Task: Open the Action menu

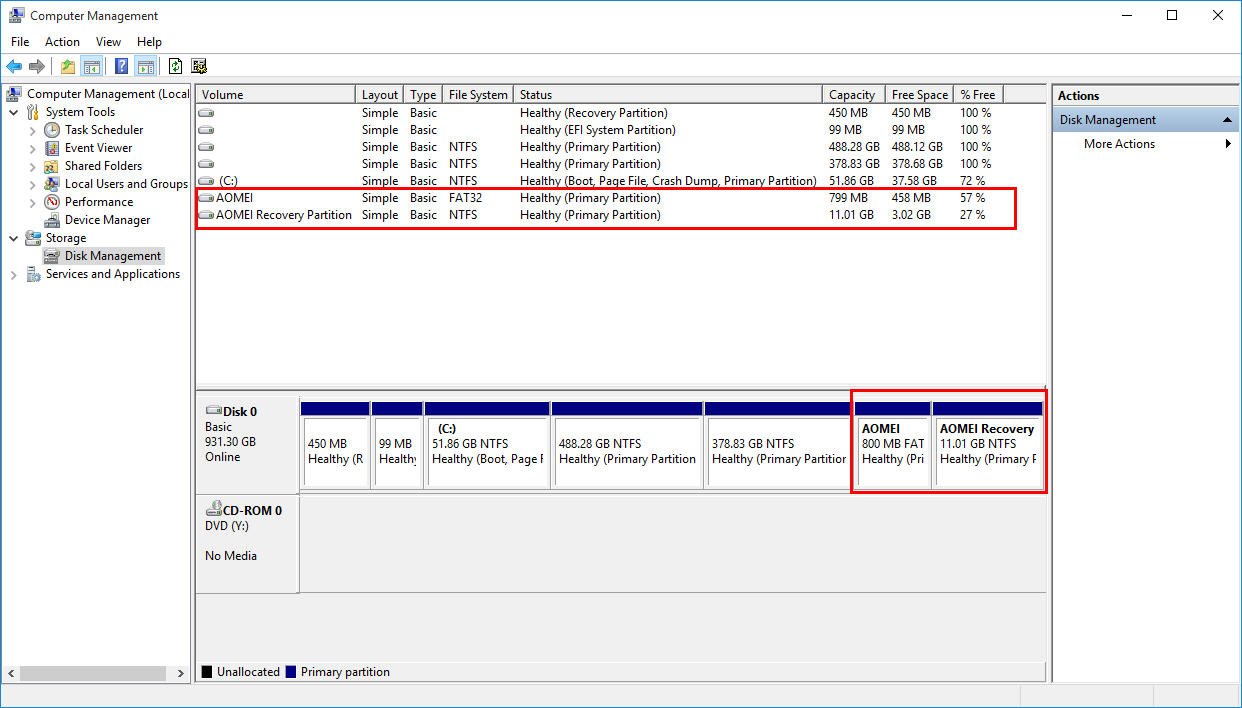Action: click(62, 42)
